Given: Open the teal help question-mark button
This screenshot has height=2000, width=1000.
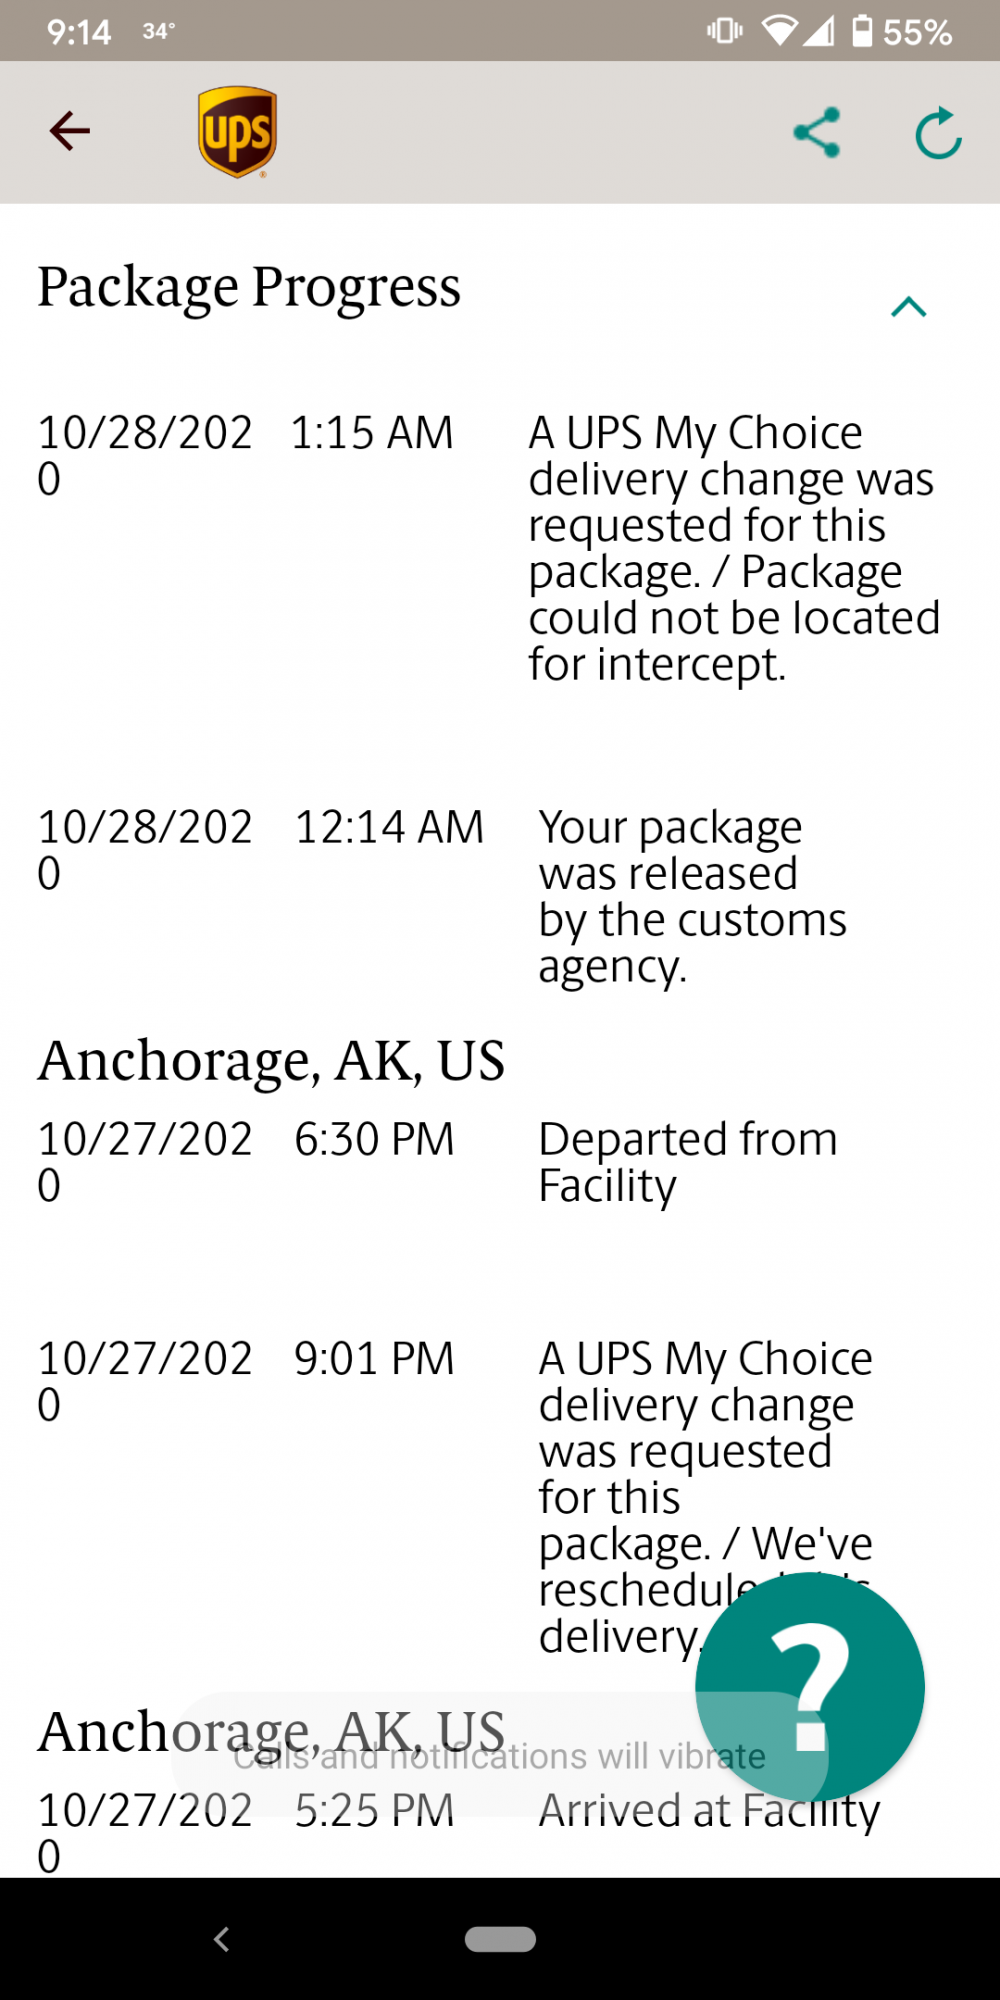Looking at the screenshot, I should tap(810, 1687).
